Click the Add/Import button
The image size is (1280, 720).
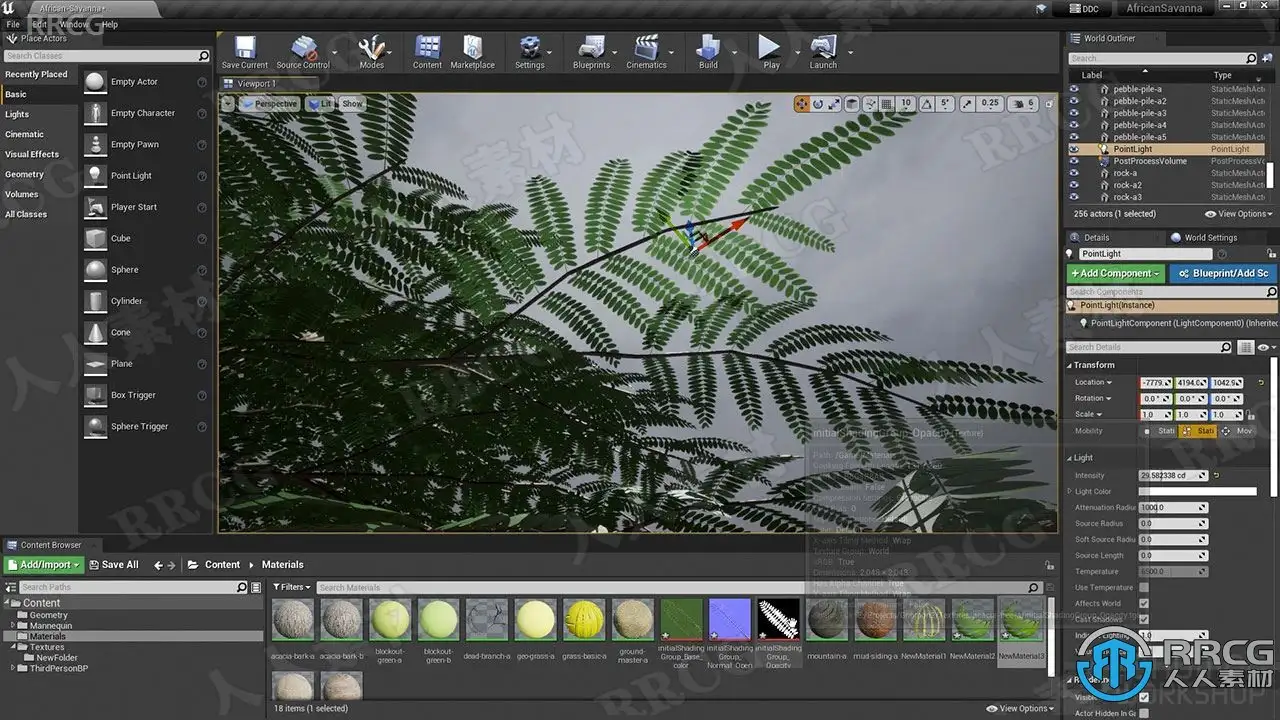pyautogui.click(x=45, y=565)
